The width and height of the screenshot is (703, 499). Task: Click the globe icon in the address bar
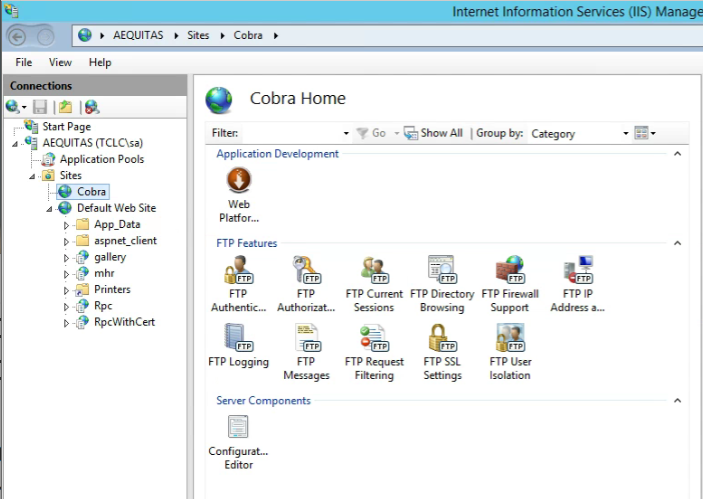tap(85, 35)
